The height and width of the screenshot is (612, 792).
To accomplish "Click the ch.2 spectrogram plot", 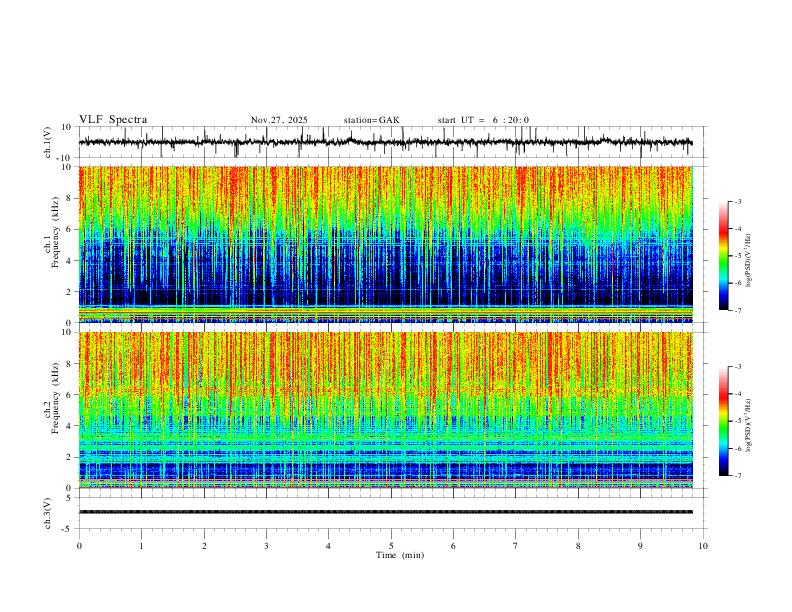I will point(385,410).
